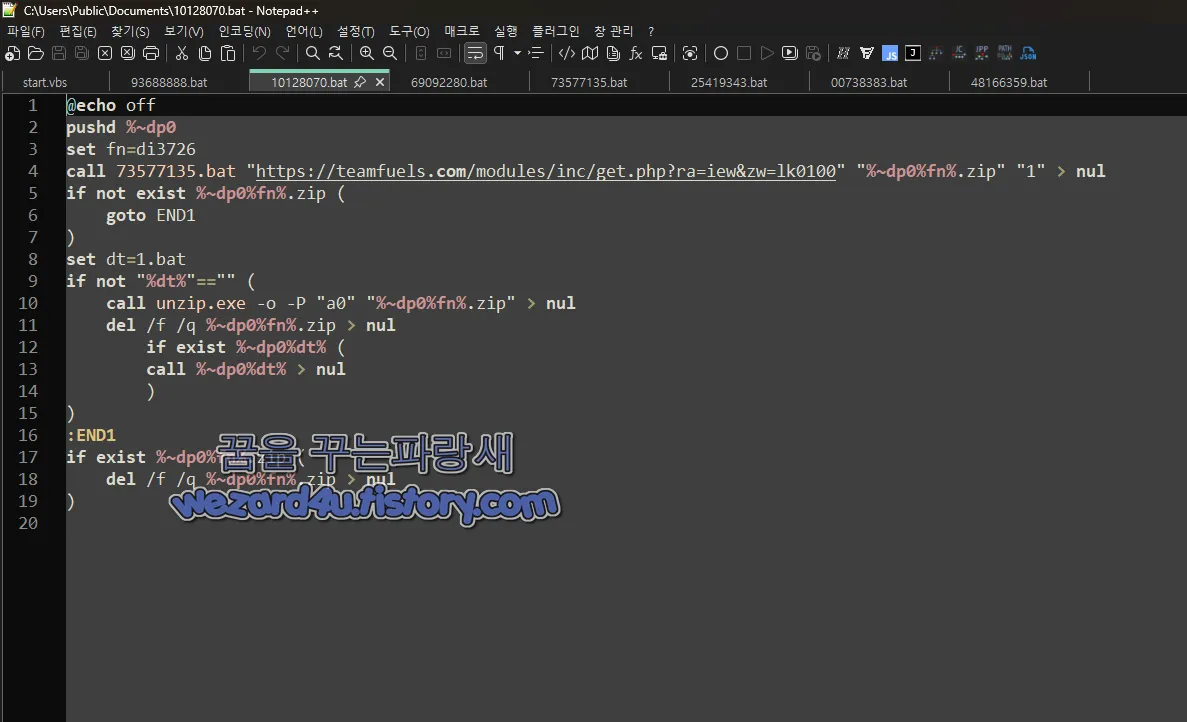The height and width of the screenshot is (722, 1187).
Task: Open the 플러그인 menu
Action: [x=556, y=31]
